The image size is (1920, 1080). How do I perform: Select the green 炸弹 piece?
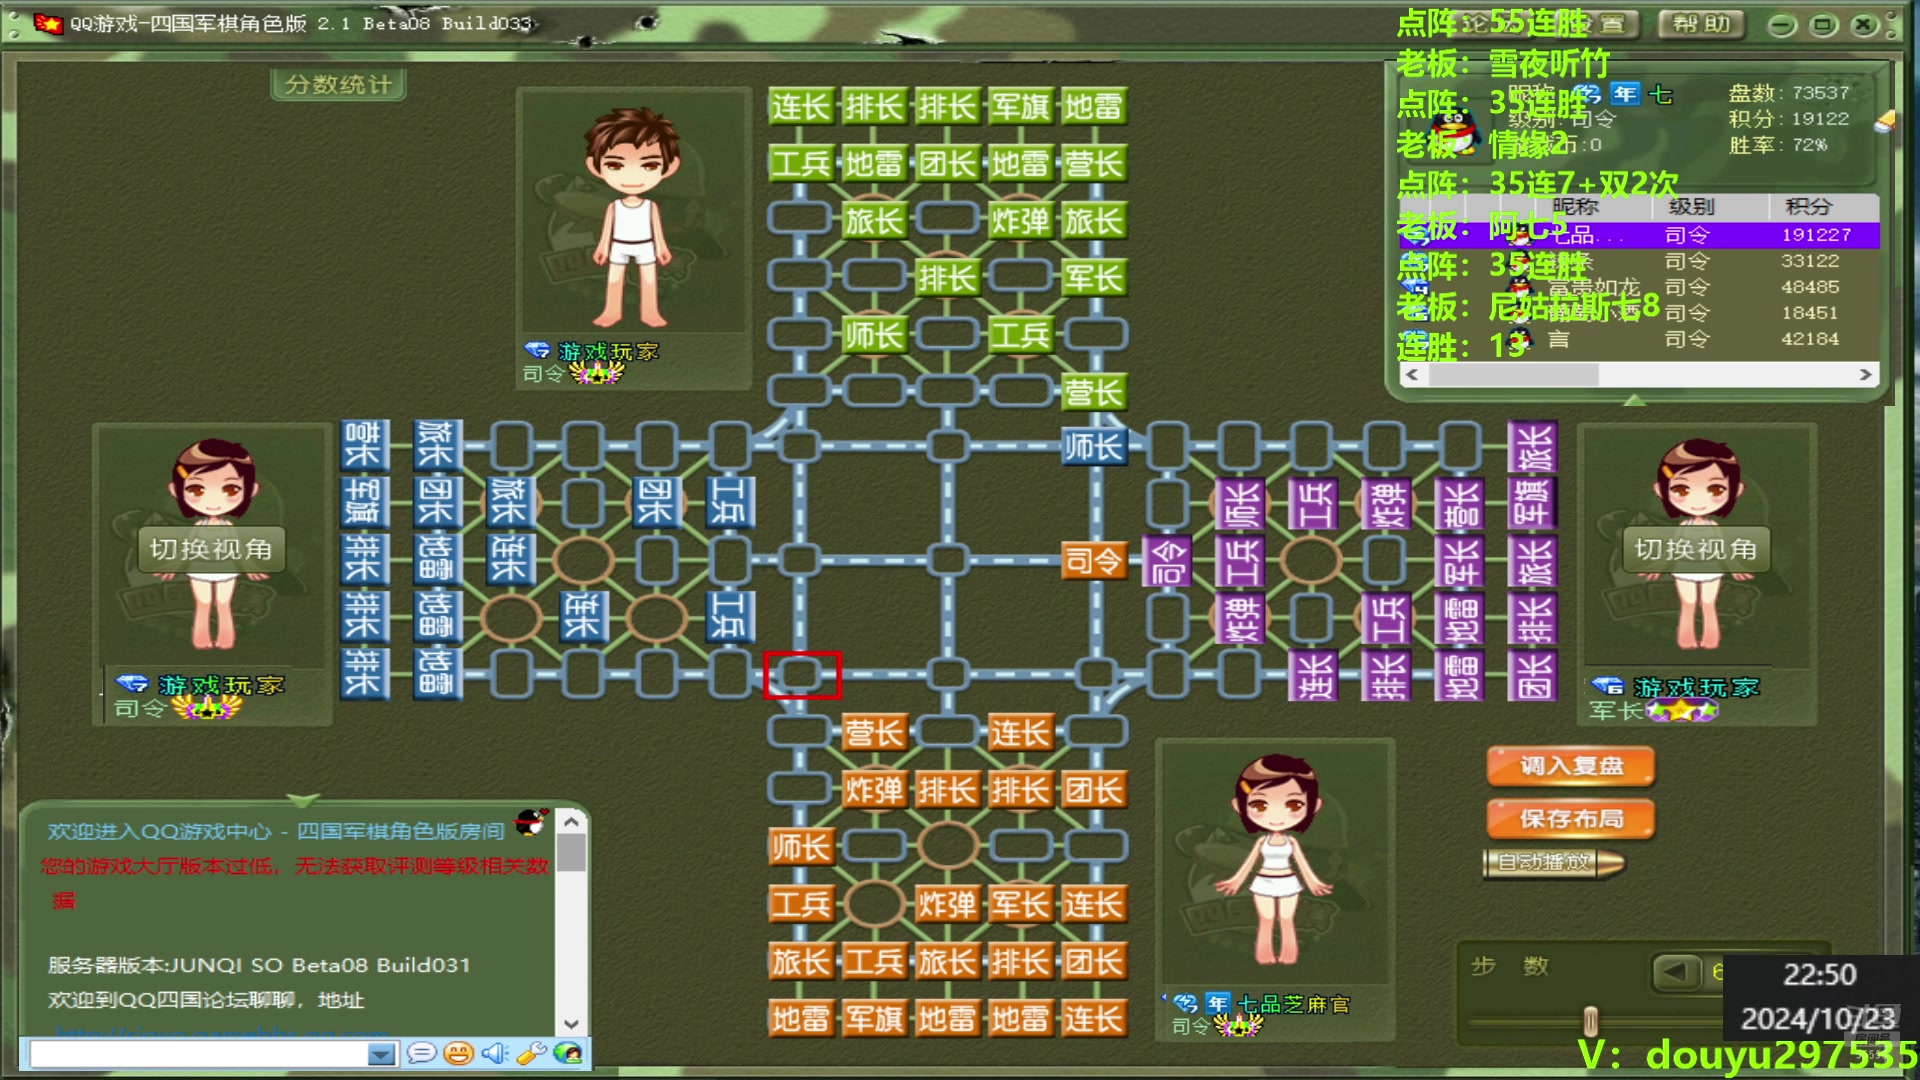(x=1020, y=220)
